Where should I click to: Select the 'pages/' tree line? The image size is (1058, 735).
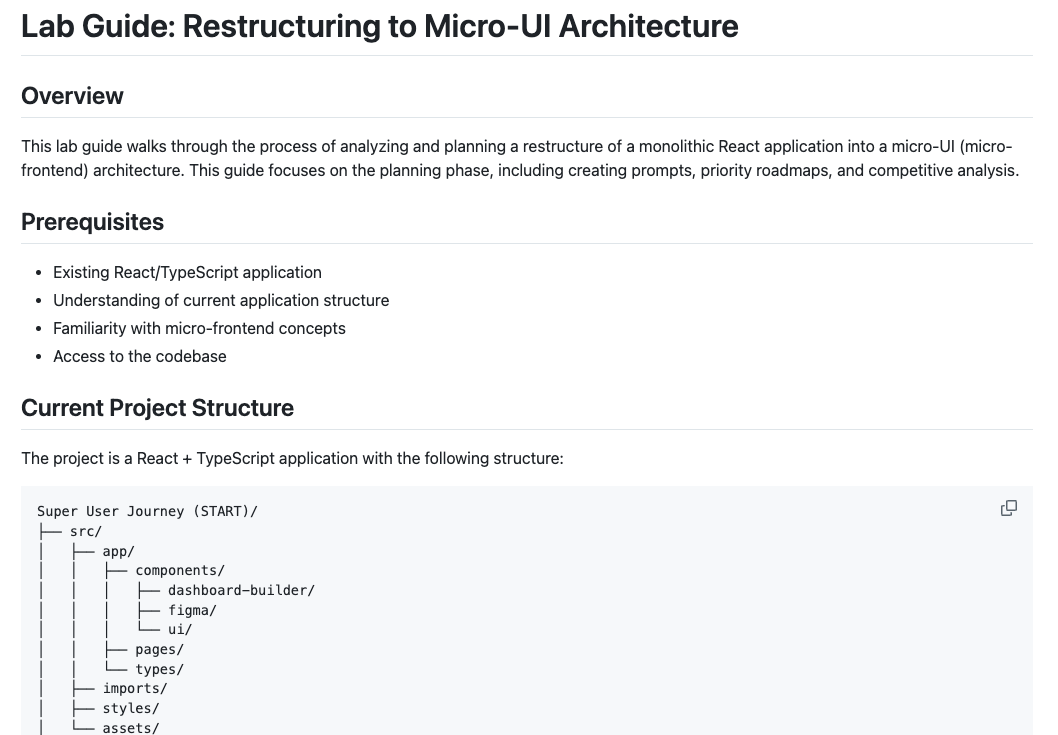point(159,649)
